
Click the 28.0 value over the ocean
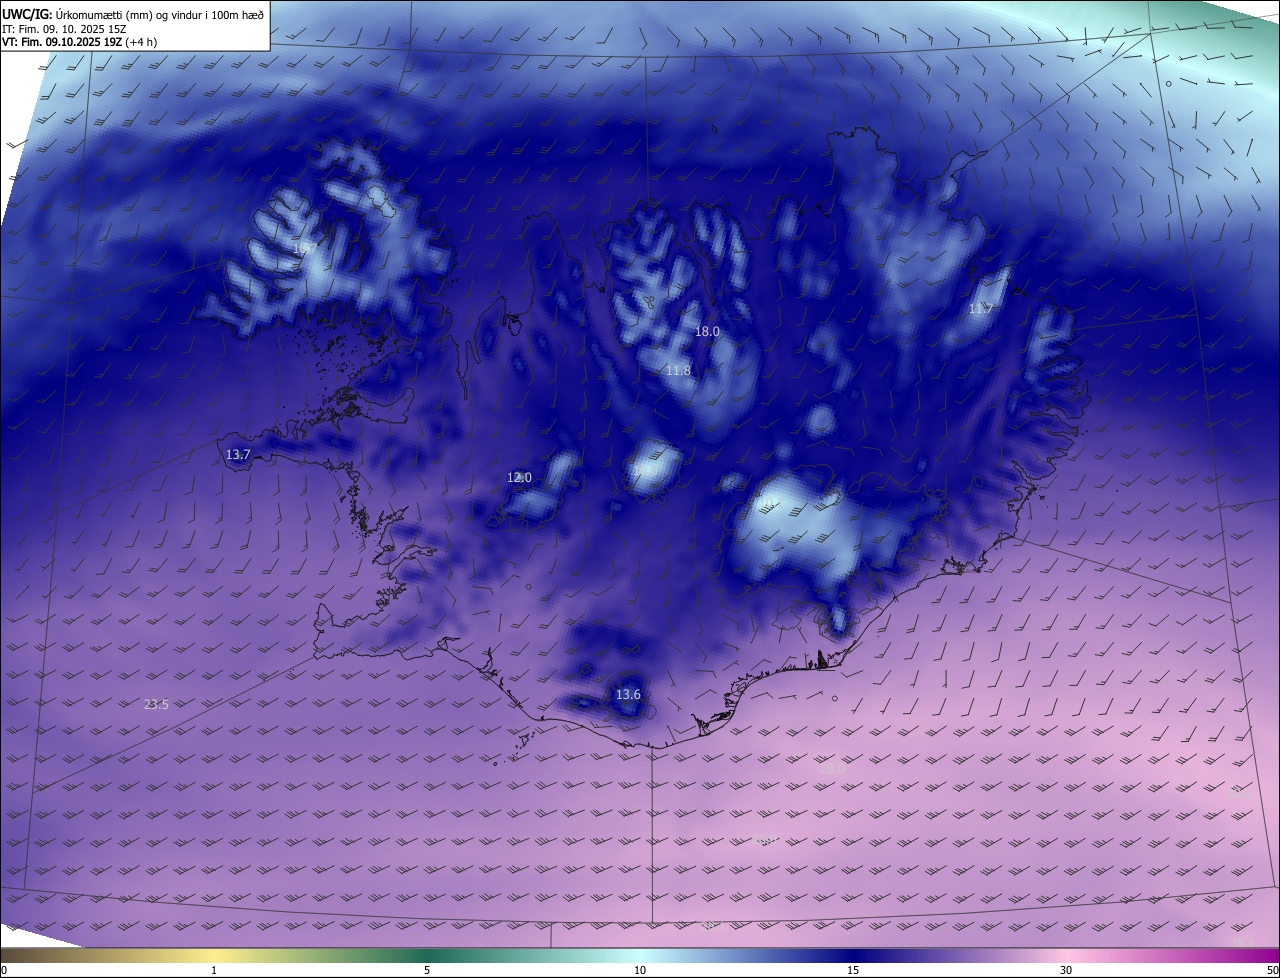coord(832,769)
